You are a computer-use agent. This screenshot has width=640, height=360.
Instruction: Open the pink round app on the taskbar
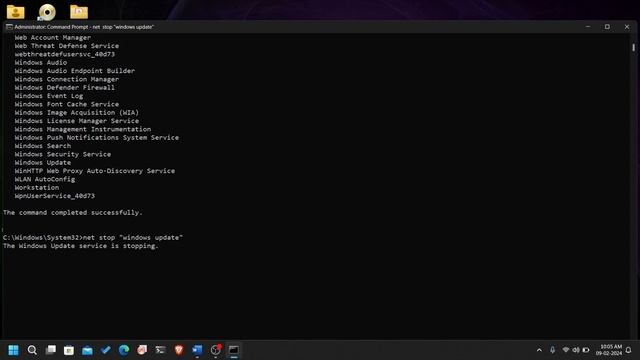pos(142,350)
